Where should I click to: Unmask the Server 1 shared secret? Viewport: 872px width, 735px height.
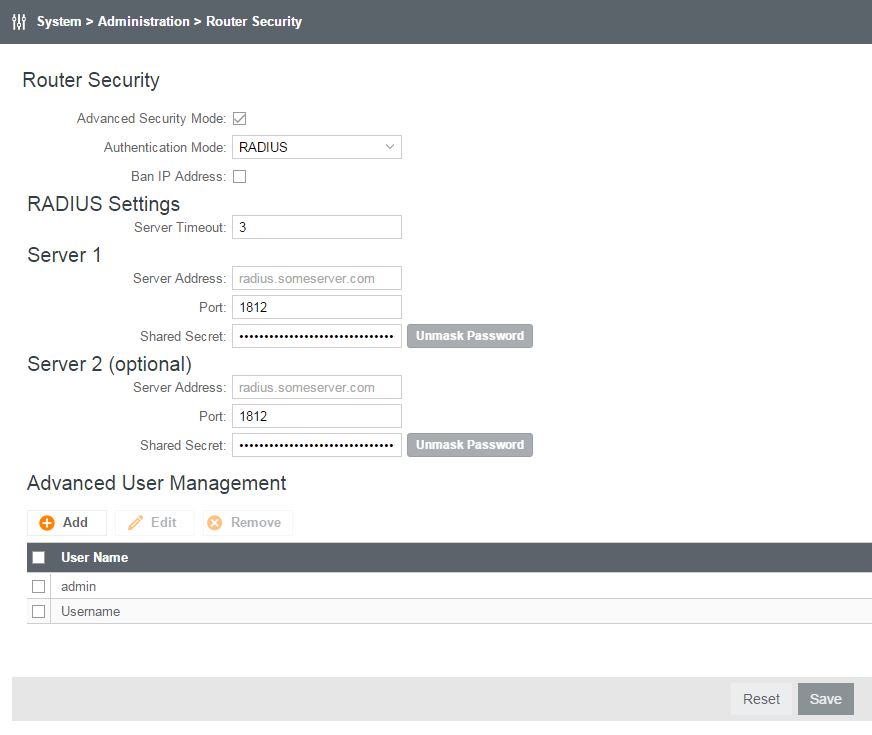pos(470,336)
